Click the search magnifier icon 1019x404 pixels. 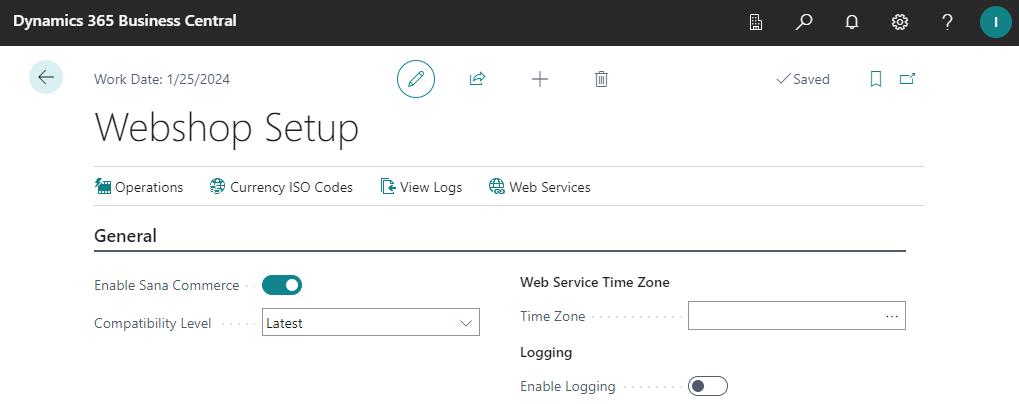(x=804, y=22)
